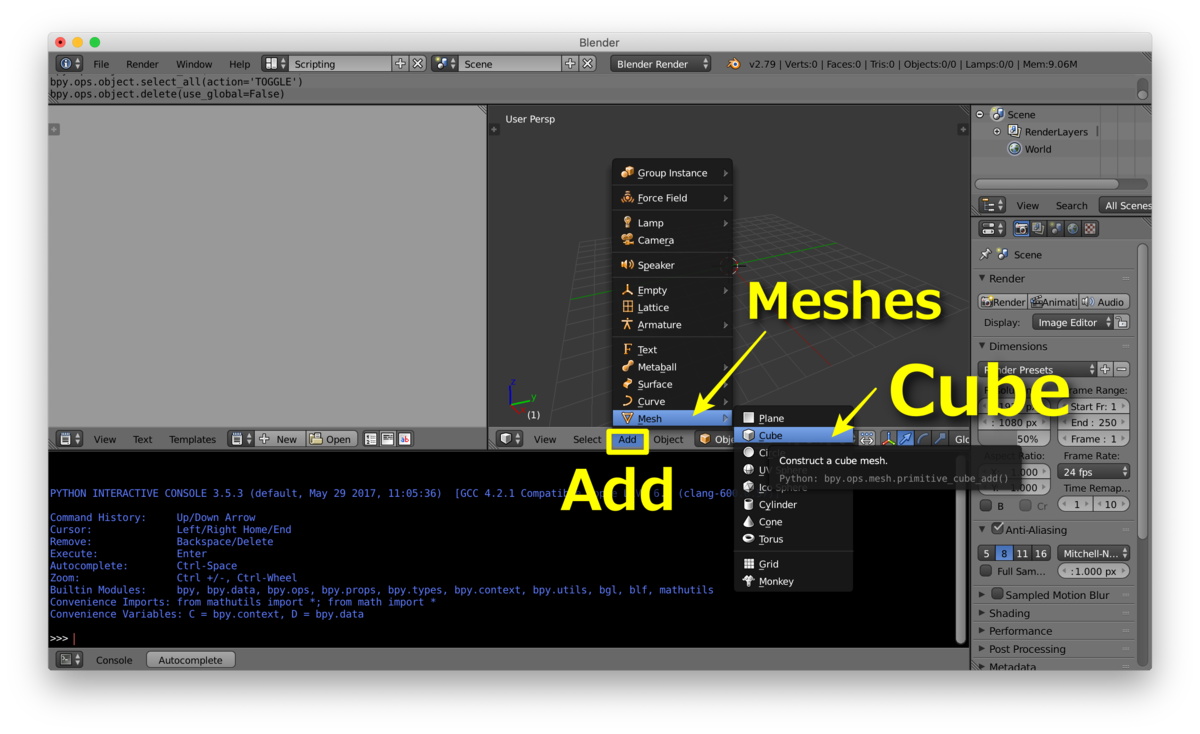This screenshot has width=1200, height=734.
Task: Add a render preset with plus button
Action: pyautogui.click(x=1105, y=370)
